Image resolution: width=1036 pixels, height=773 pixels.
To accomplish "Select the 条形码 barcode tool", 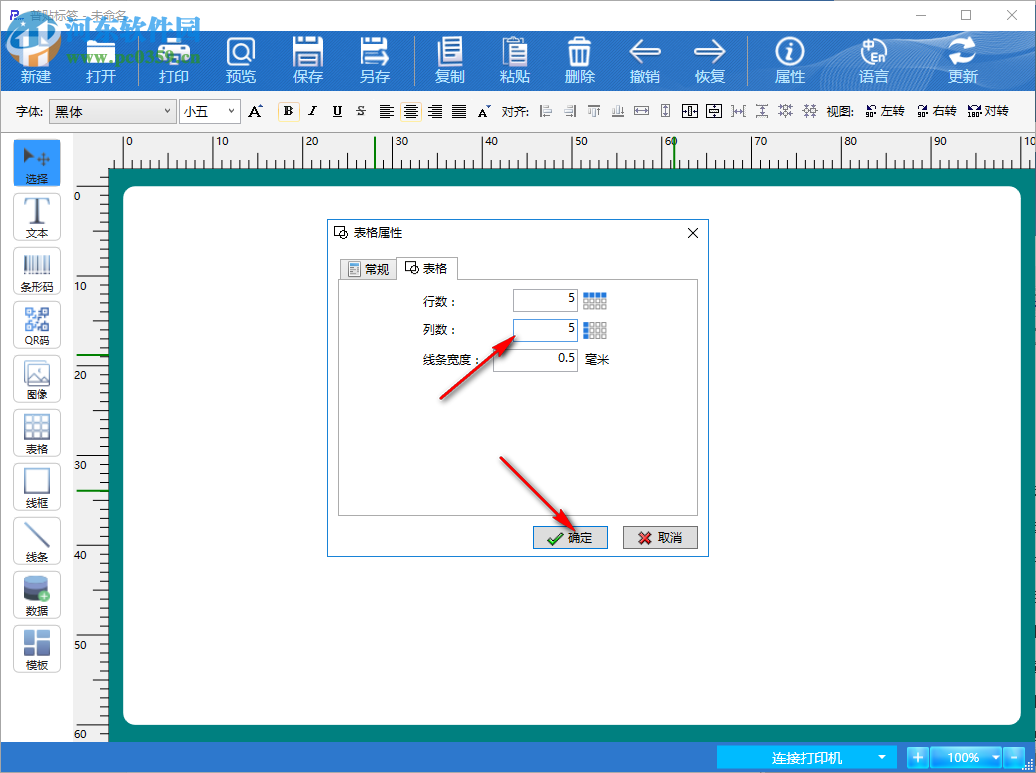I will (37, 271).
